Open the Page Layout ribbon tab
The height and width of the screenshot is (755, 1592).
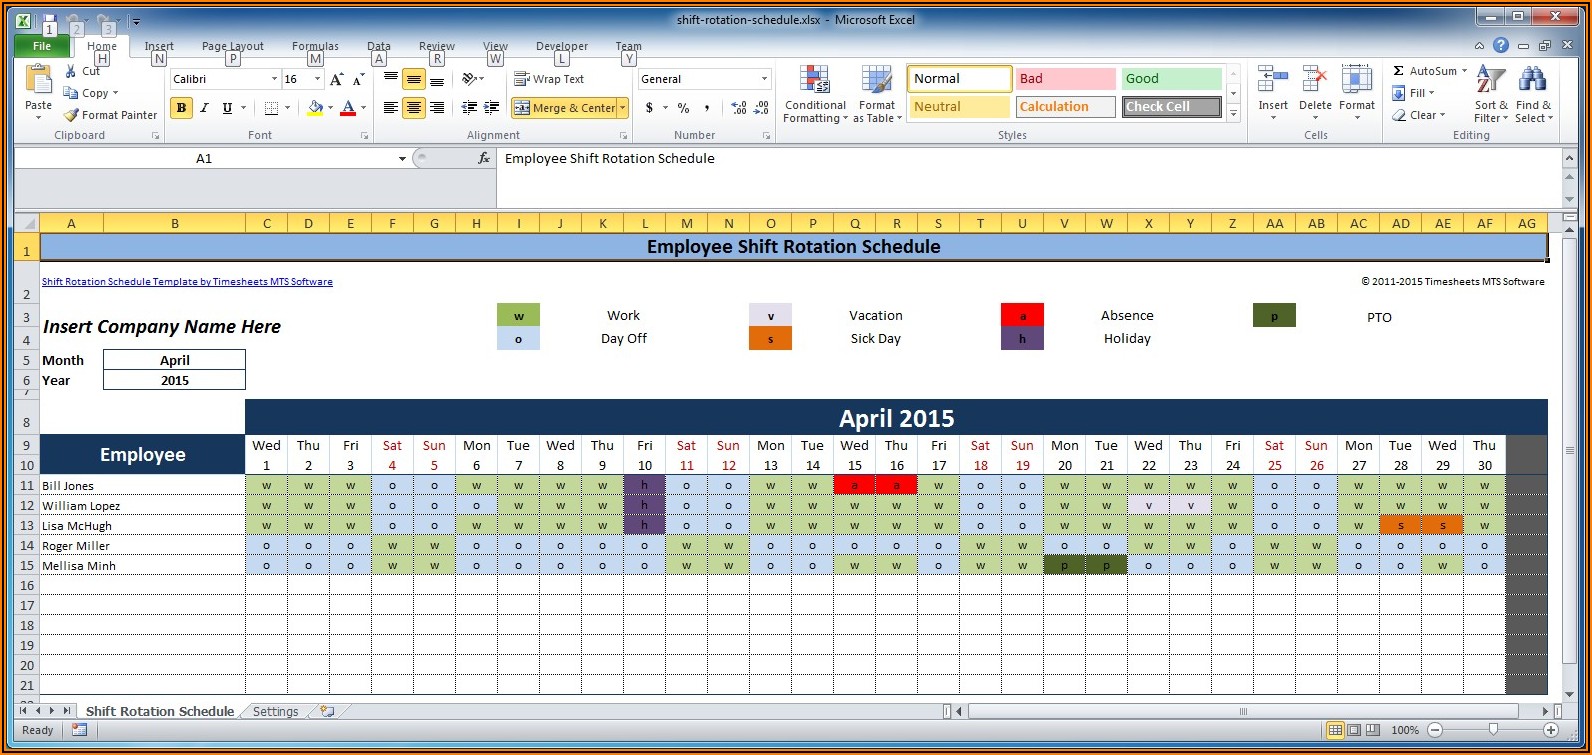[x=232, y=46]
